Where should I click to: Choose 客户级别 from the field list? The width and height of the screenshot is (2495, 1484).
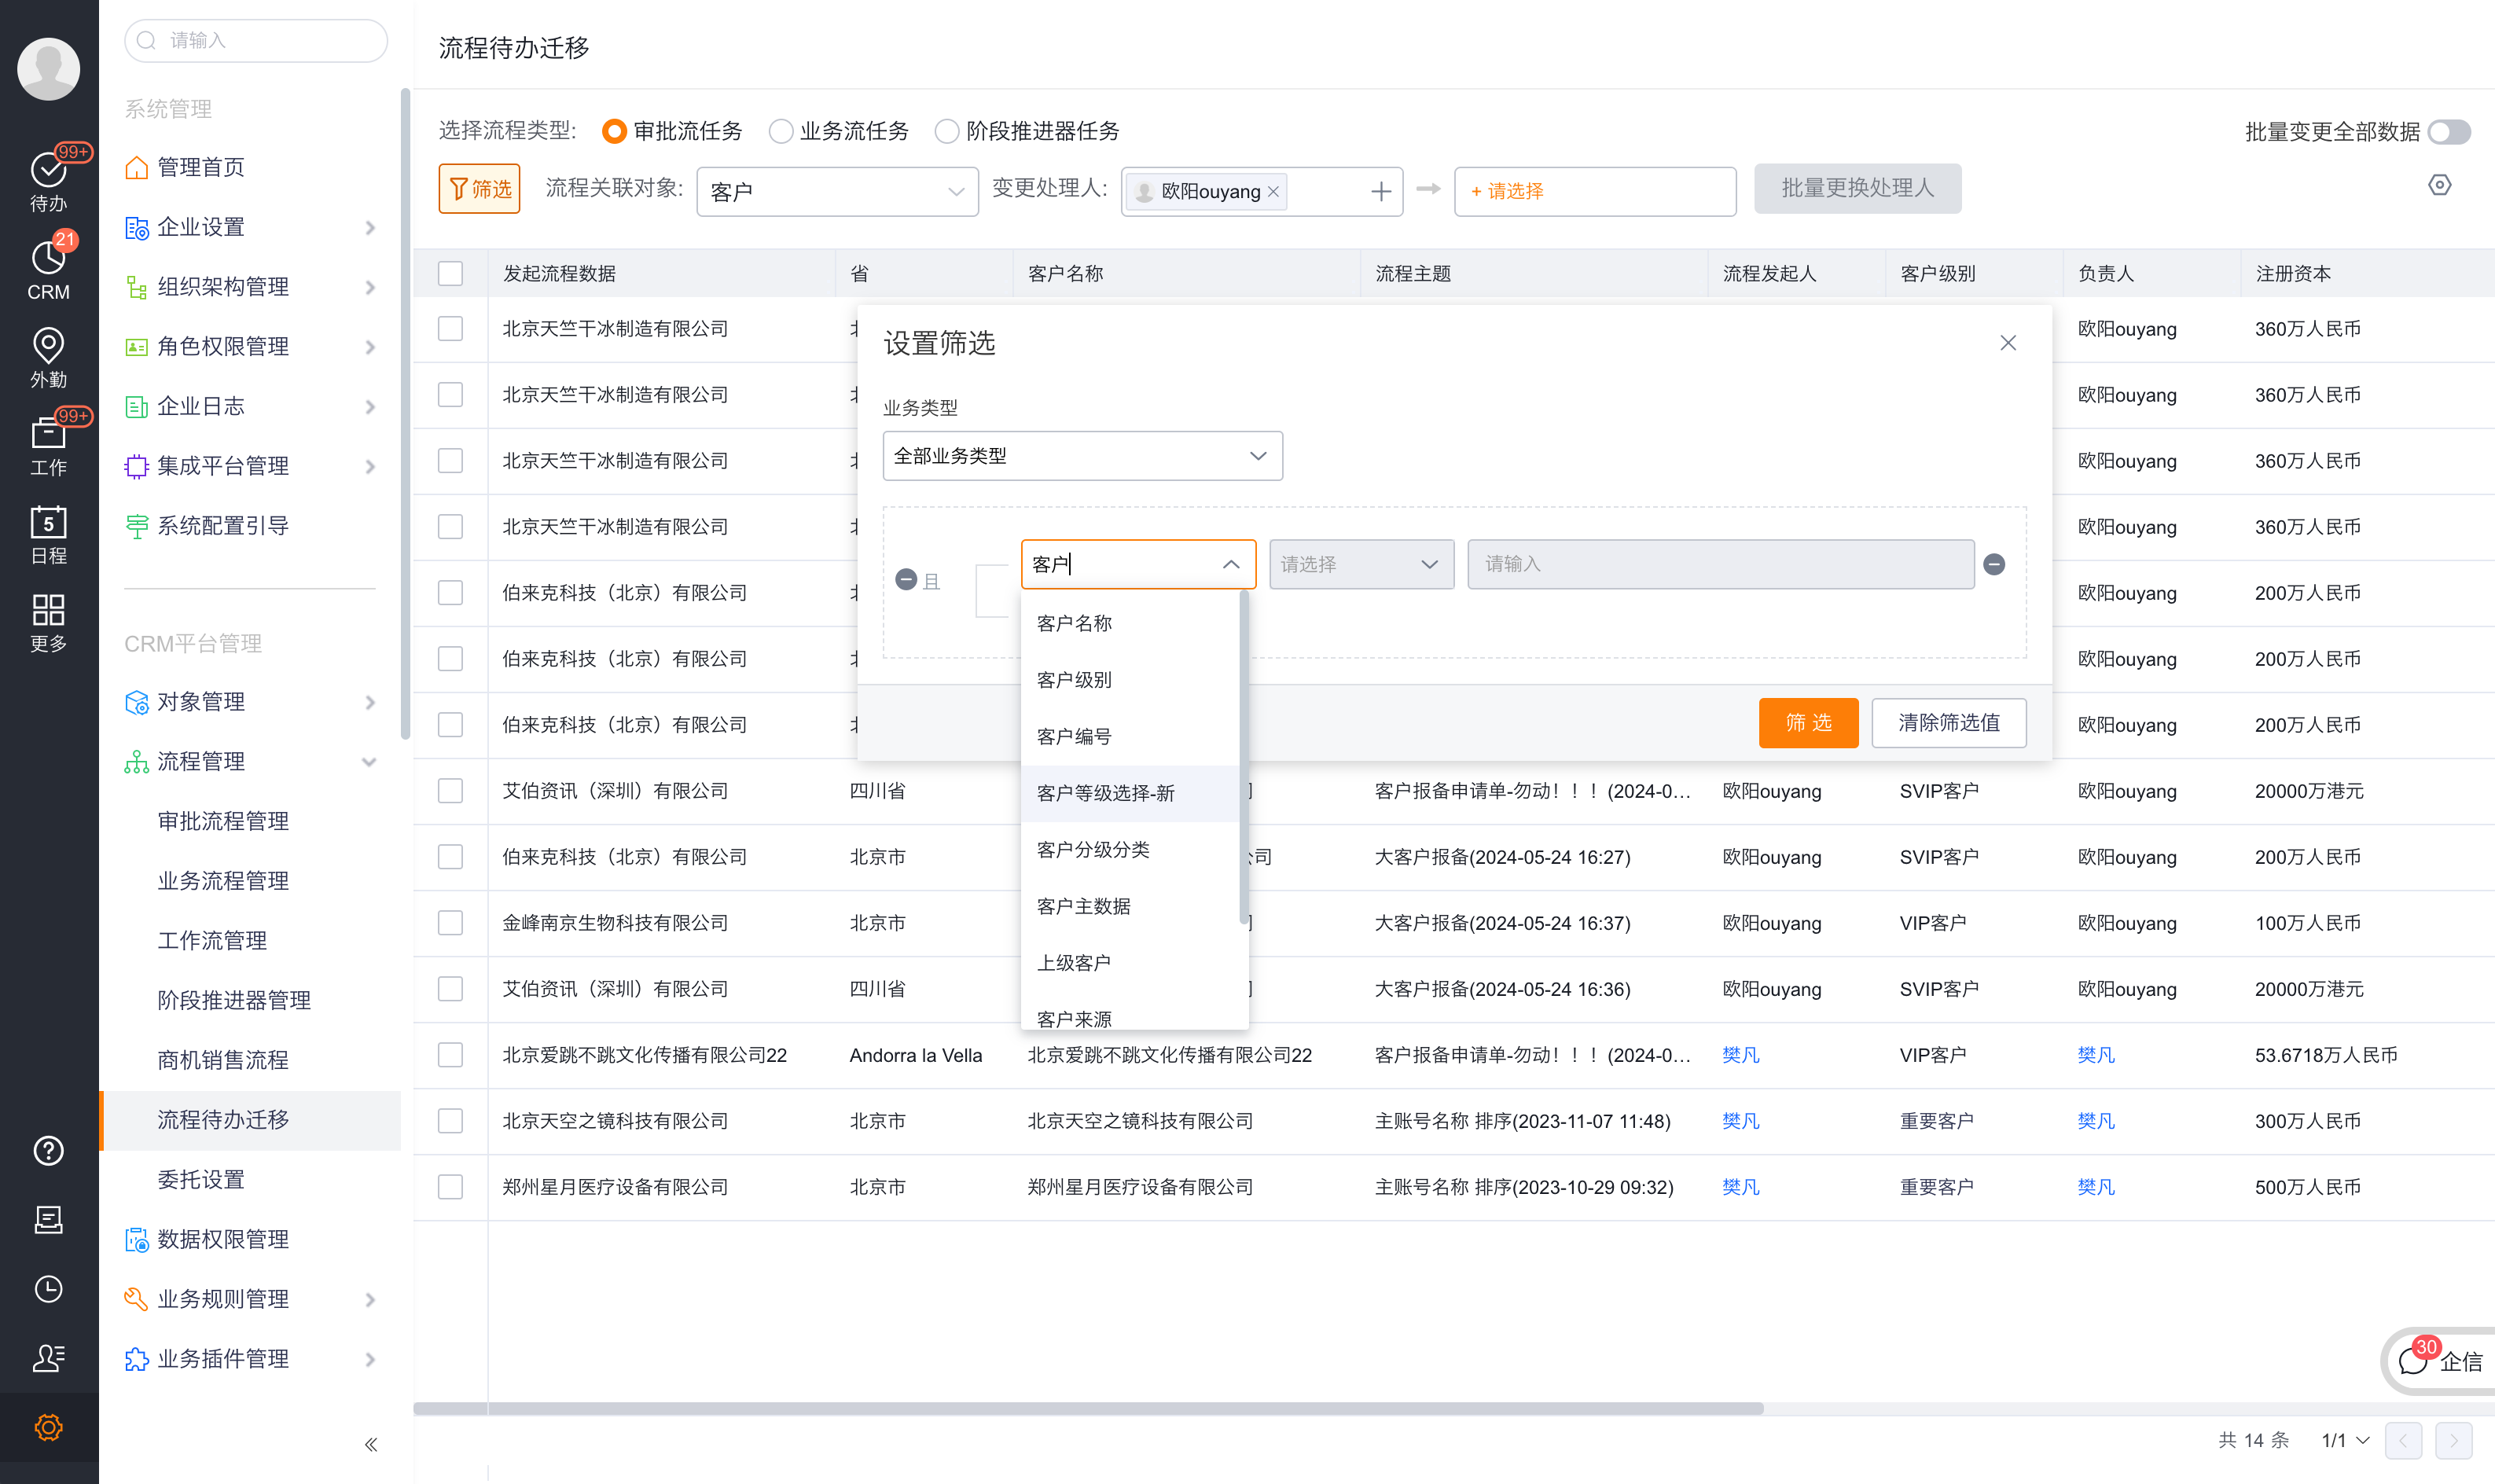point(1130,679)
